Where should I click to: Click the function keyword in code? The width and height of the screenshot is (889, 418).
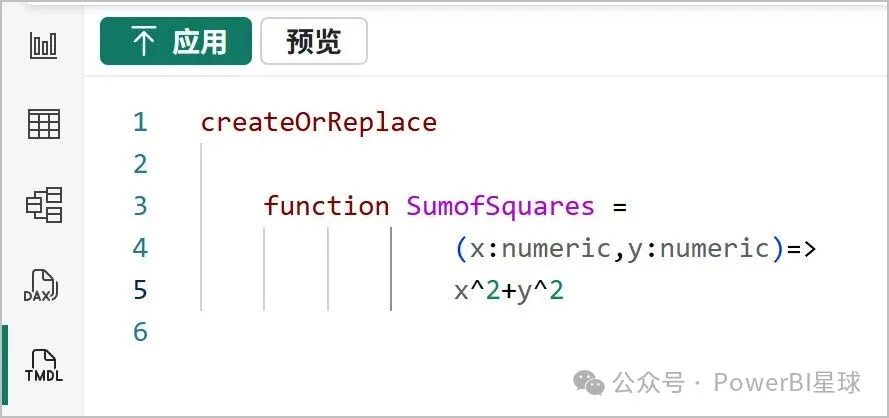tap(326, 206)
